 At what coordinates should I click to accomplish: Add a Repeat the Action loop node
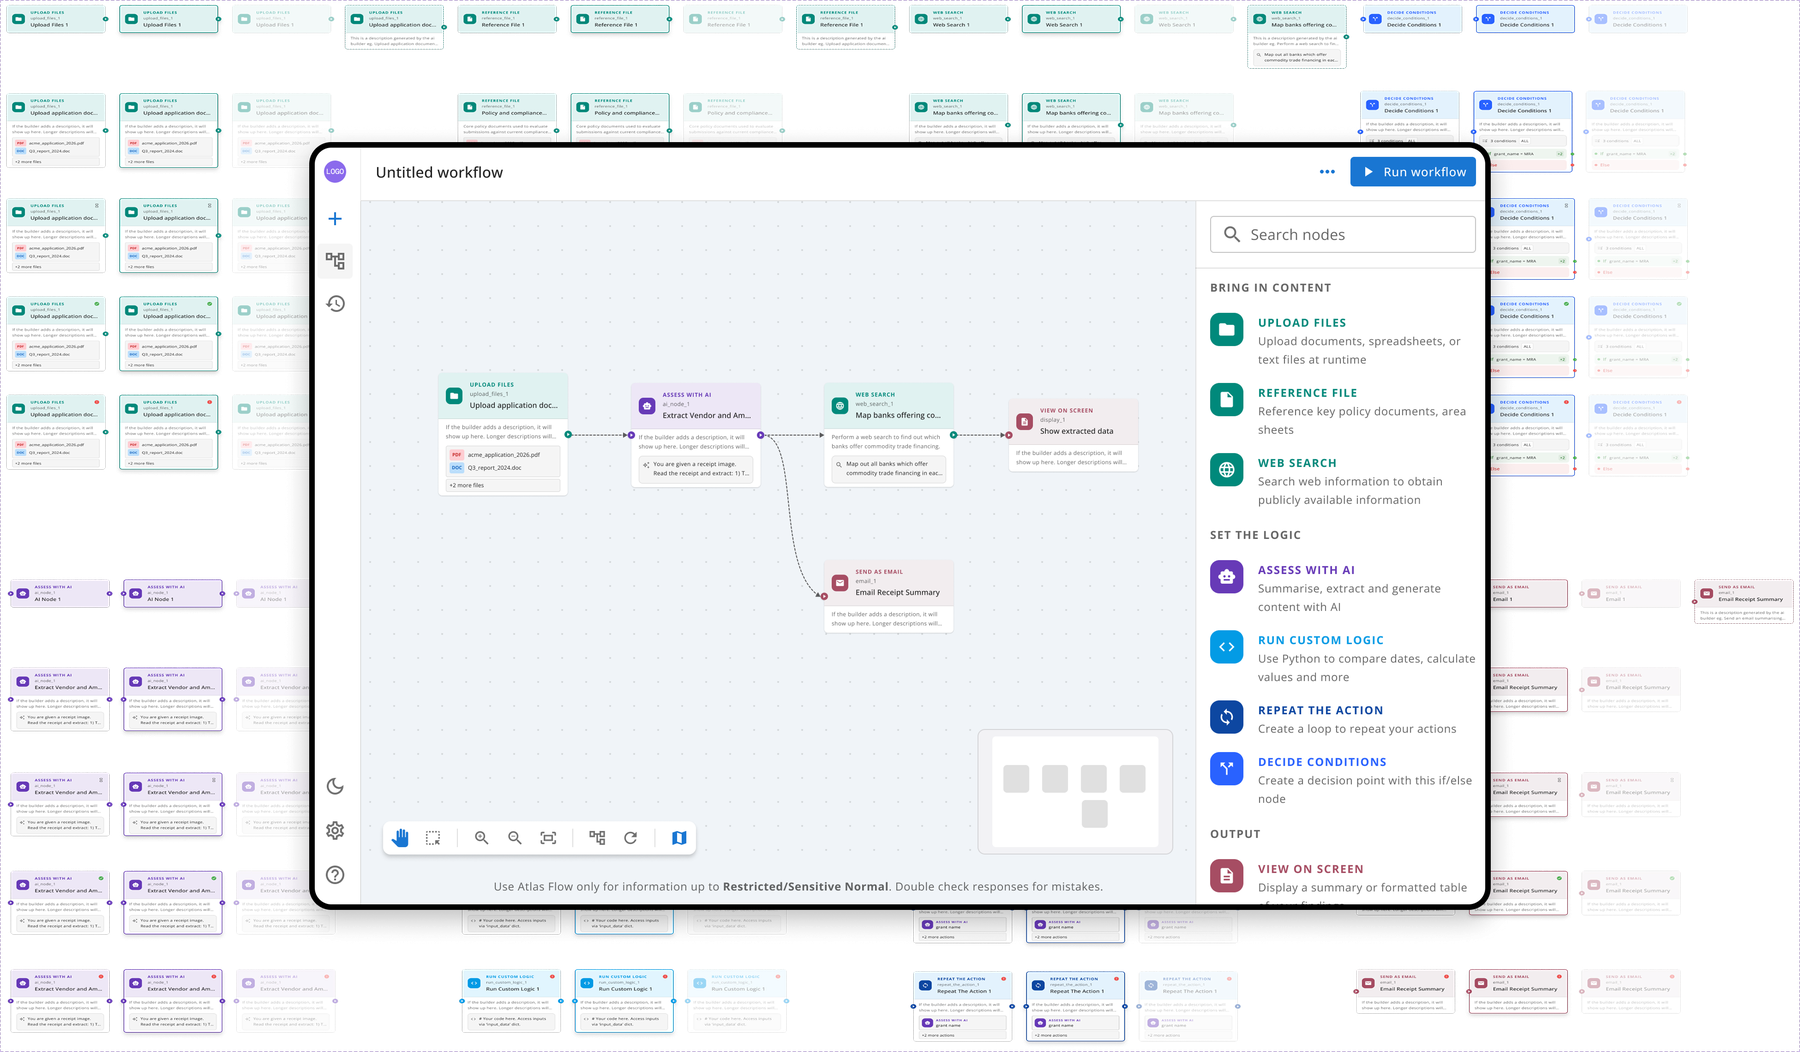1343,719
